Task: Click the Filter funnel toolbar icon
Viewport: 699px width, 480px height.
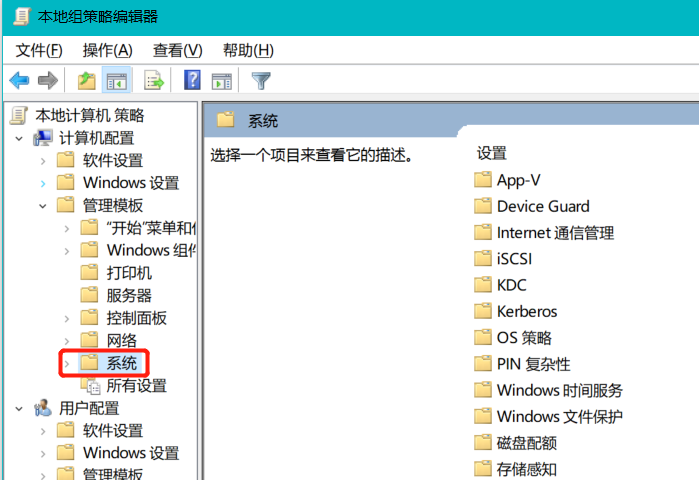Action: click(261, 81)
